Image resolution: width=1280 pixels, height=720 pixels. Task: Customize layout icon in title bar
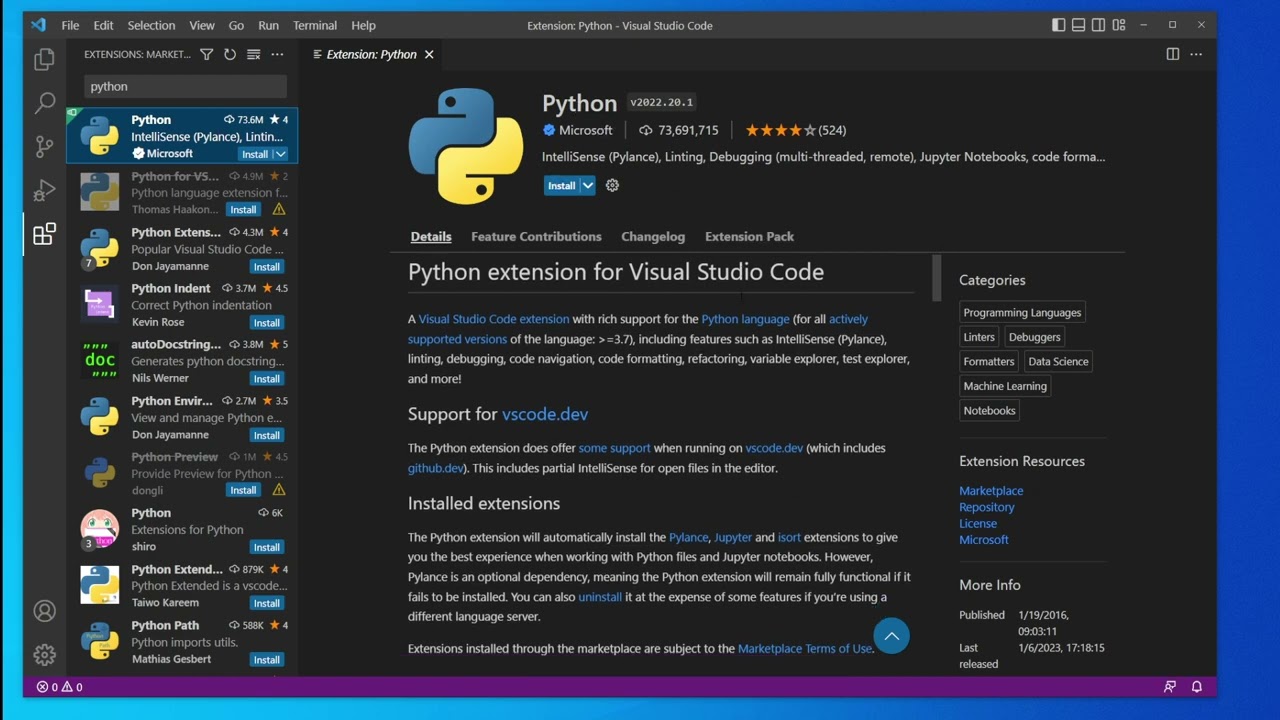pyautogui.click(x=1119, y=25)
